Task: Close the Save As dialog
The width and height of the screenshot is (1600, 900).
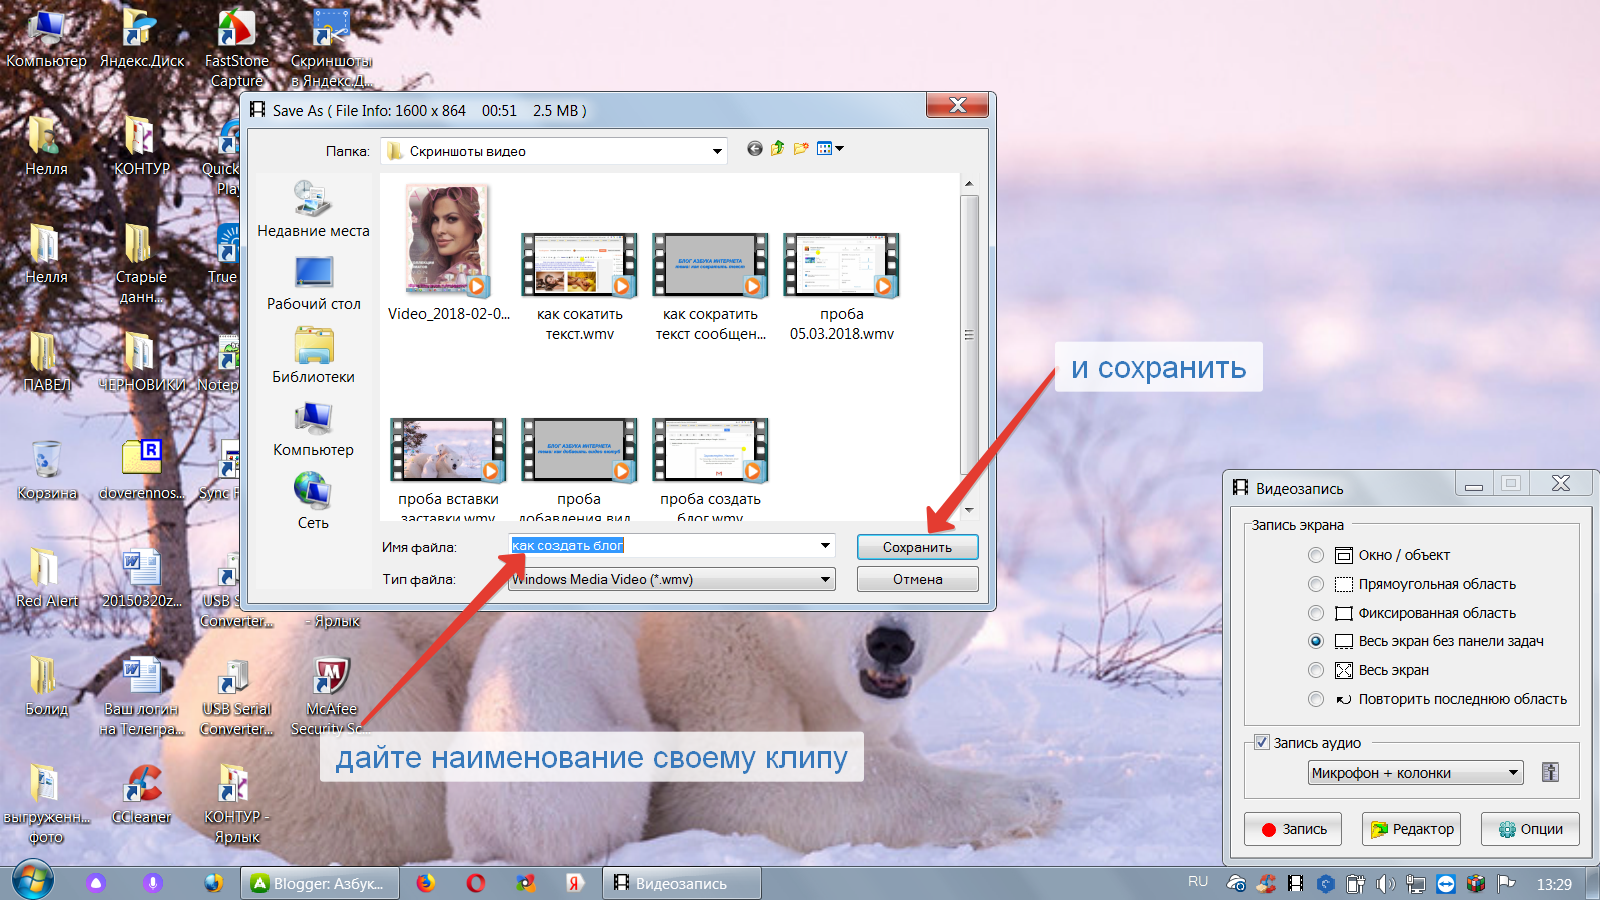Action: [957, 105]
